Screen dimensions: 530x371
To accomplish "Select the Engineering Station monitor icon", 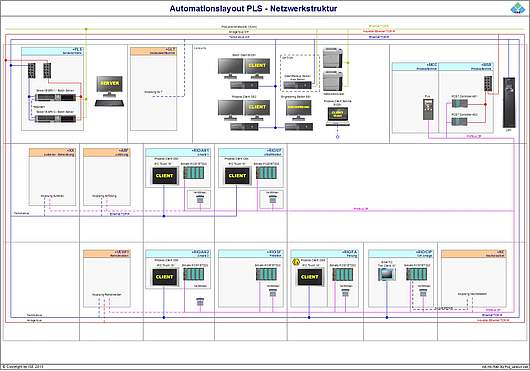I will [x=298, y=110].
